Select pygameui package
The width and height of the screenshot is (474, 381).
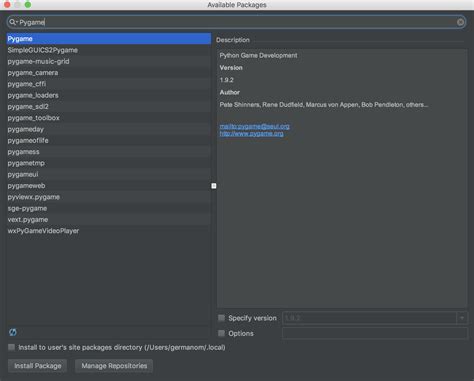(x=109, y=174)
